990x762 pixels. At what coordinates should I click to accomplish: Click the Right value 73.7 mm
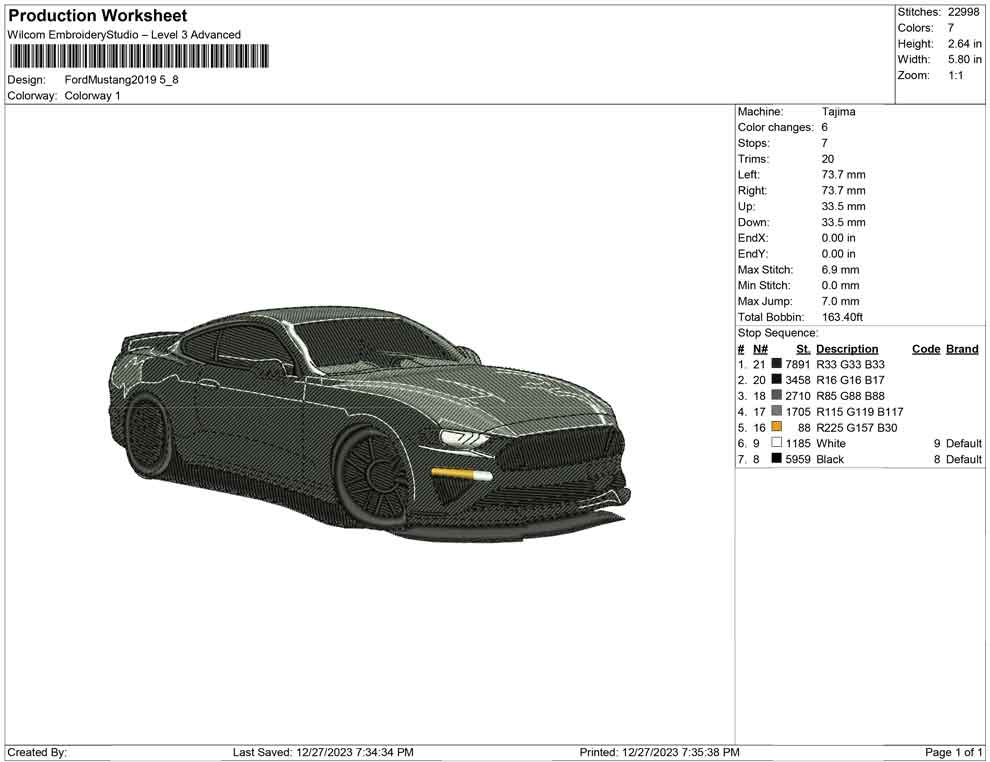click(x=844, y=191)
